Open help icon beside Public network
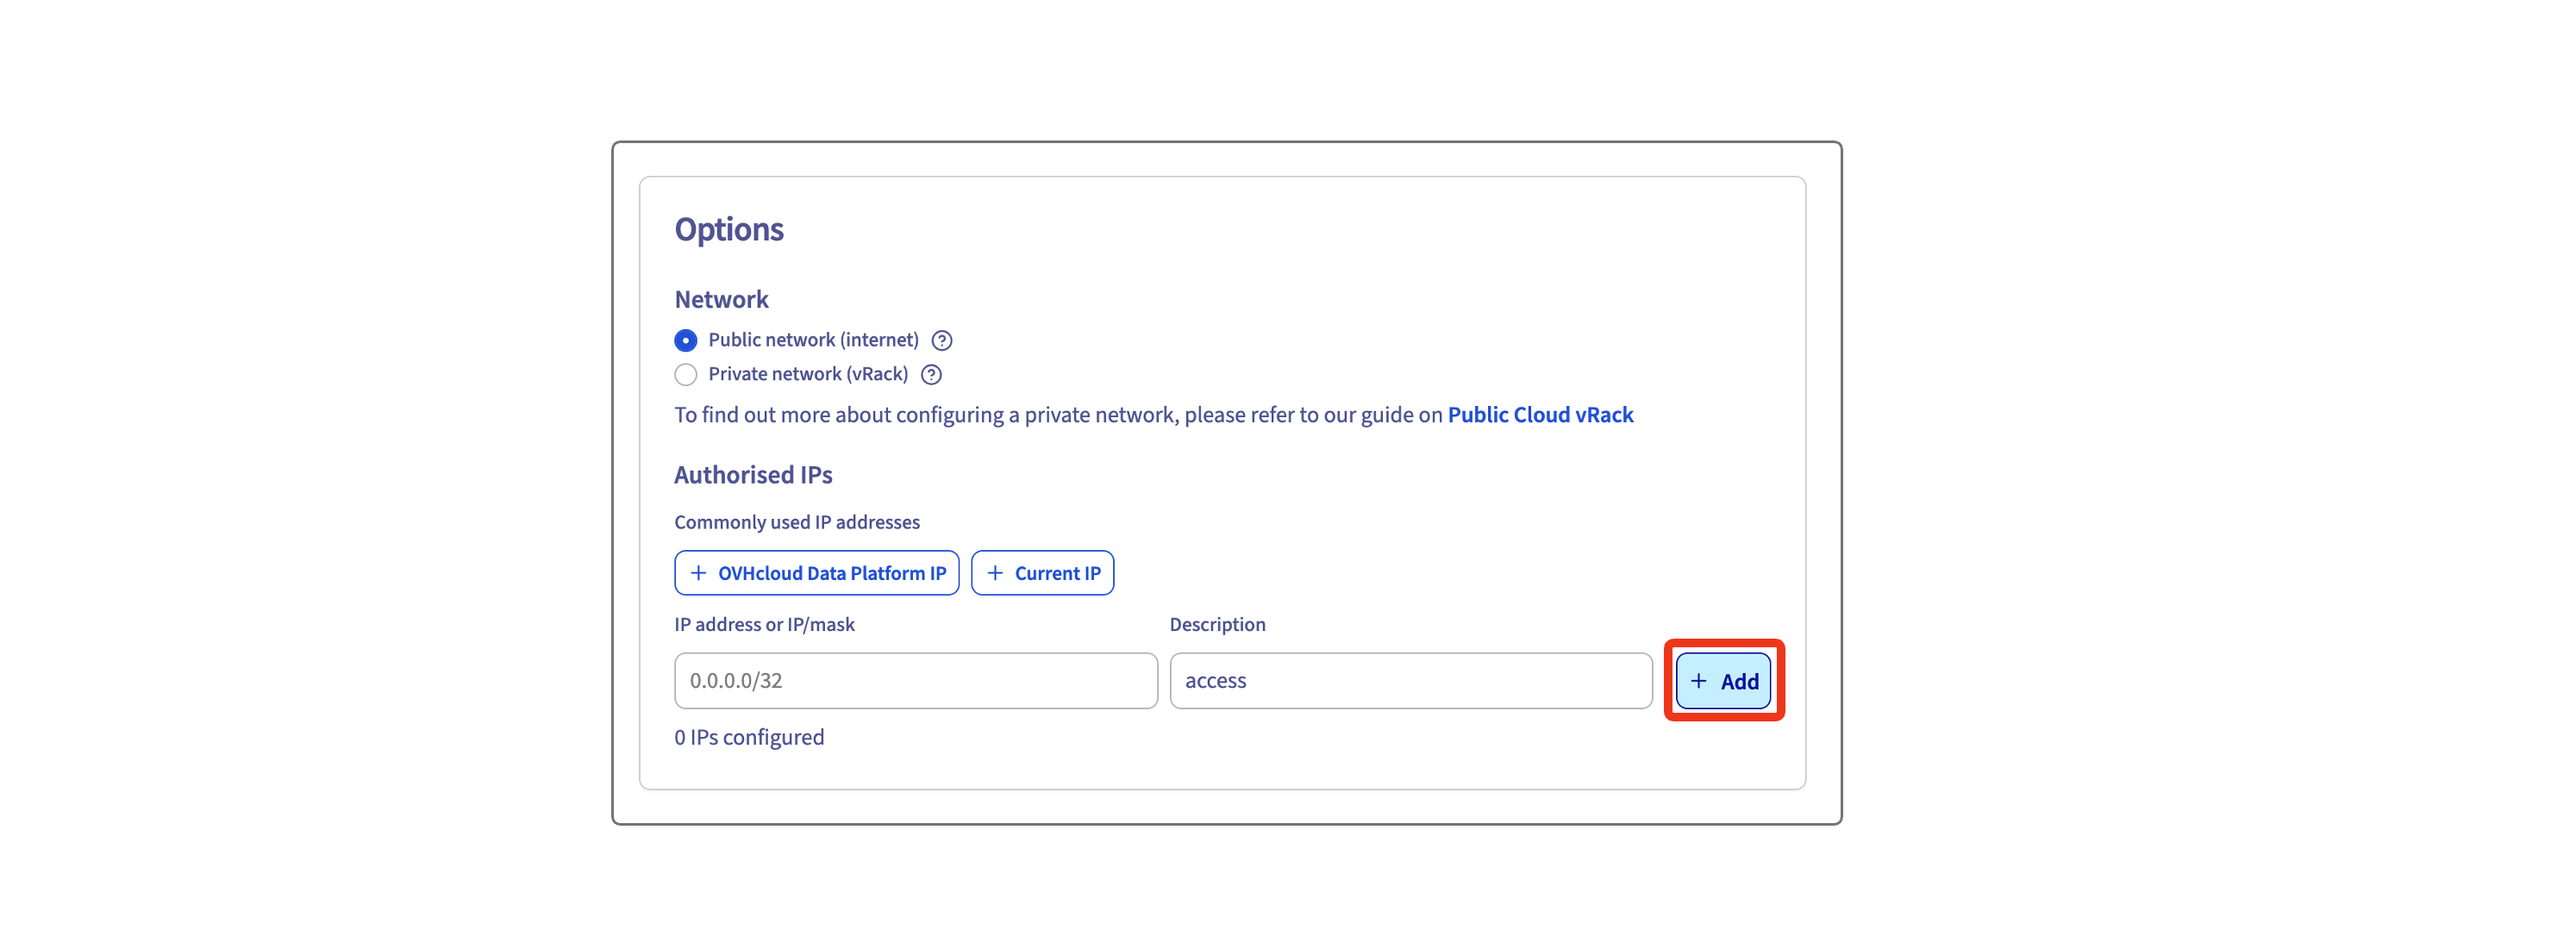The width and height of the screenshot is (2576, 936). click(941, 340)
